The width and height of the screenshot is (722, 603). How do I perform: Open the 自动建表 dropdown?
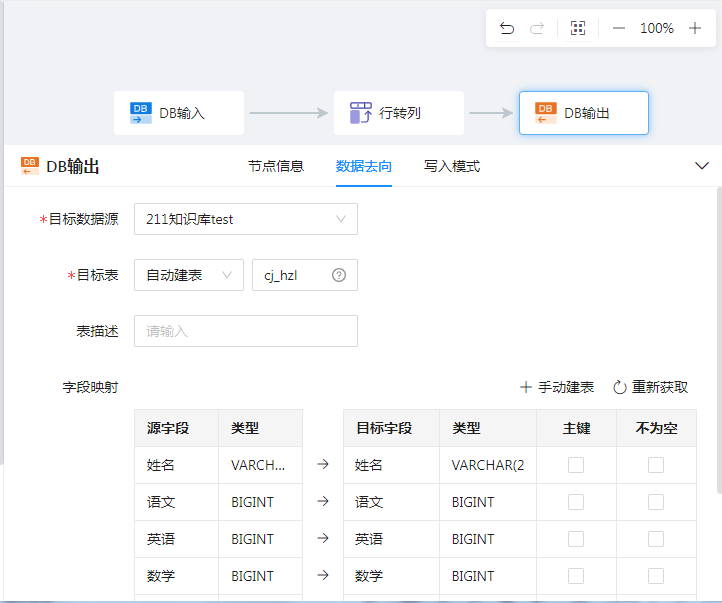(x=188, y=275)
